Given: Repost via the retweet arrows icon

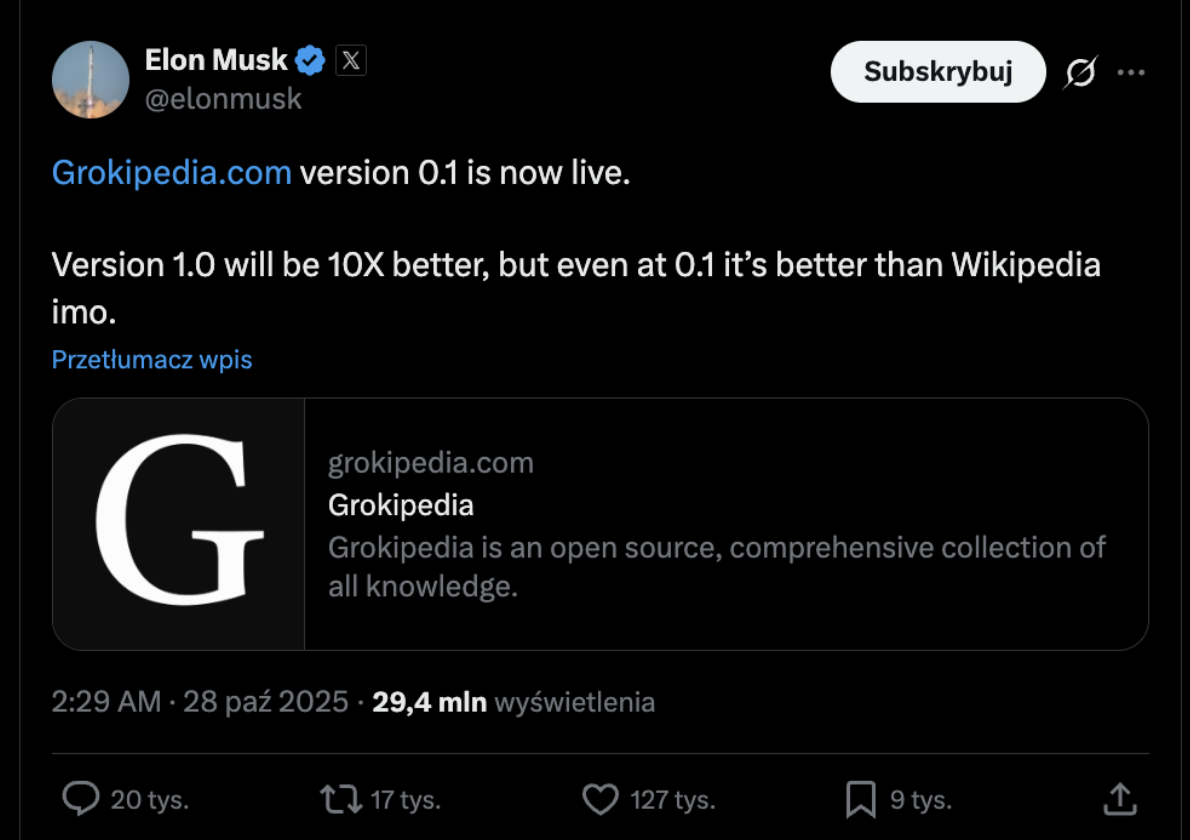Looking at the screenshot, I should click(343, 798).
